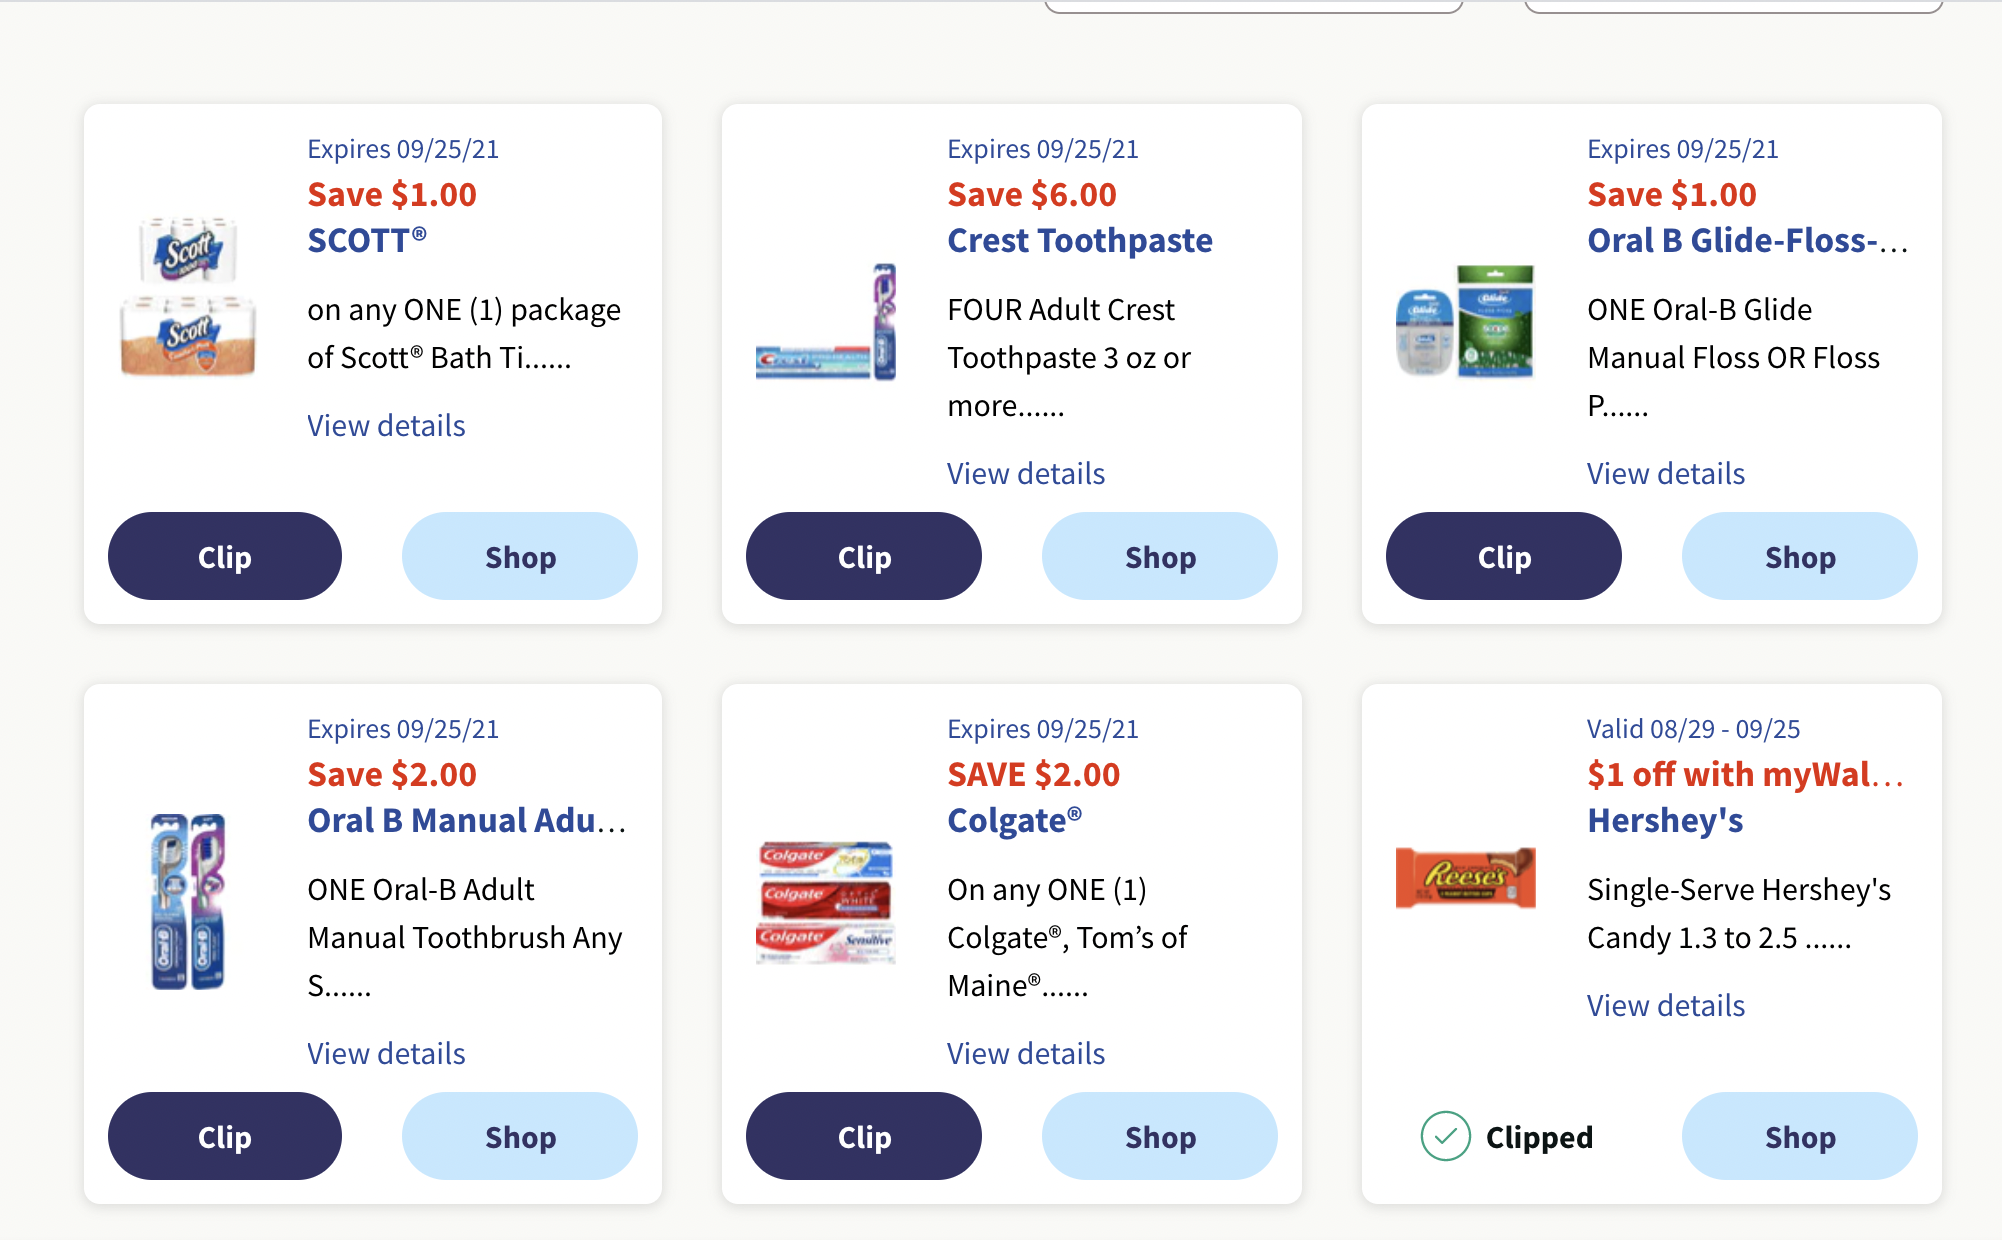Screen dimensions: 2002x1240
Task: Shop the Crest Toothpaste coupon
Action: click(x=1159, y=556)
